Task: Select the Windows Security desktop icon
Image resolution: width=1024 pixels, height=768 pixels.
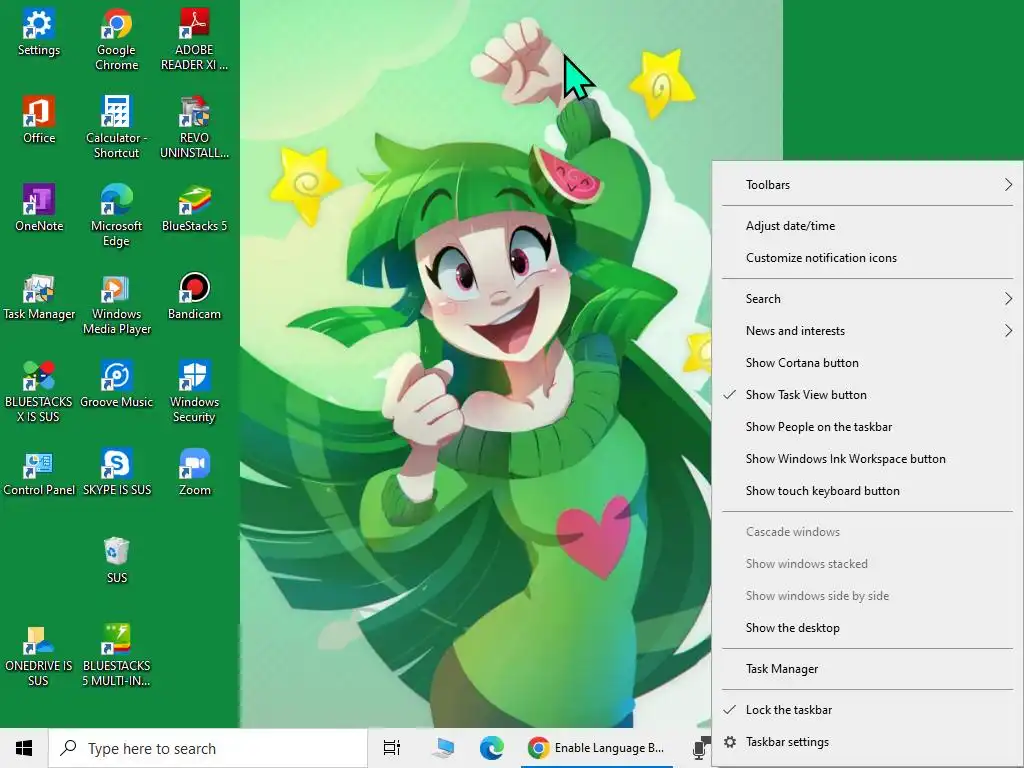Action: pos(194,392)
